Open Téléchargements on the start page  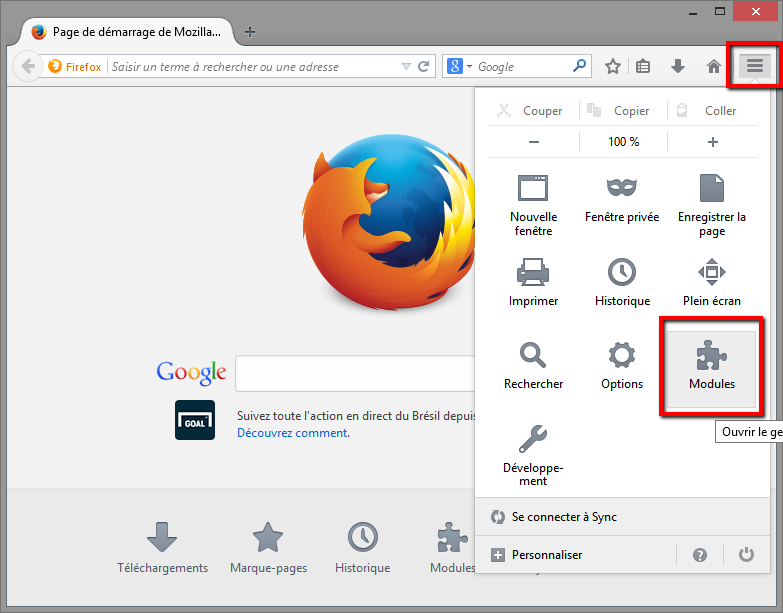tap(162, 548)
